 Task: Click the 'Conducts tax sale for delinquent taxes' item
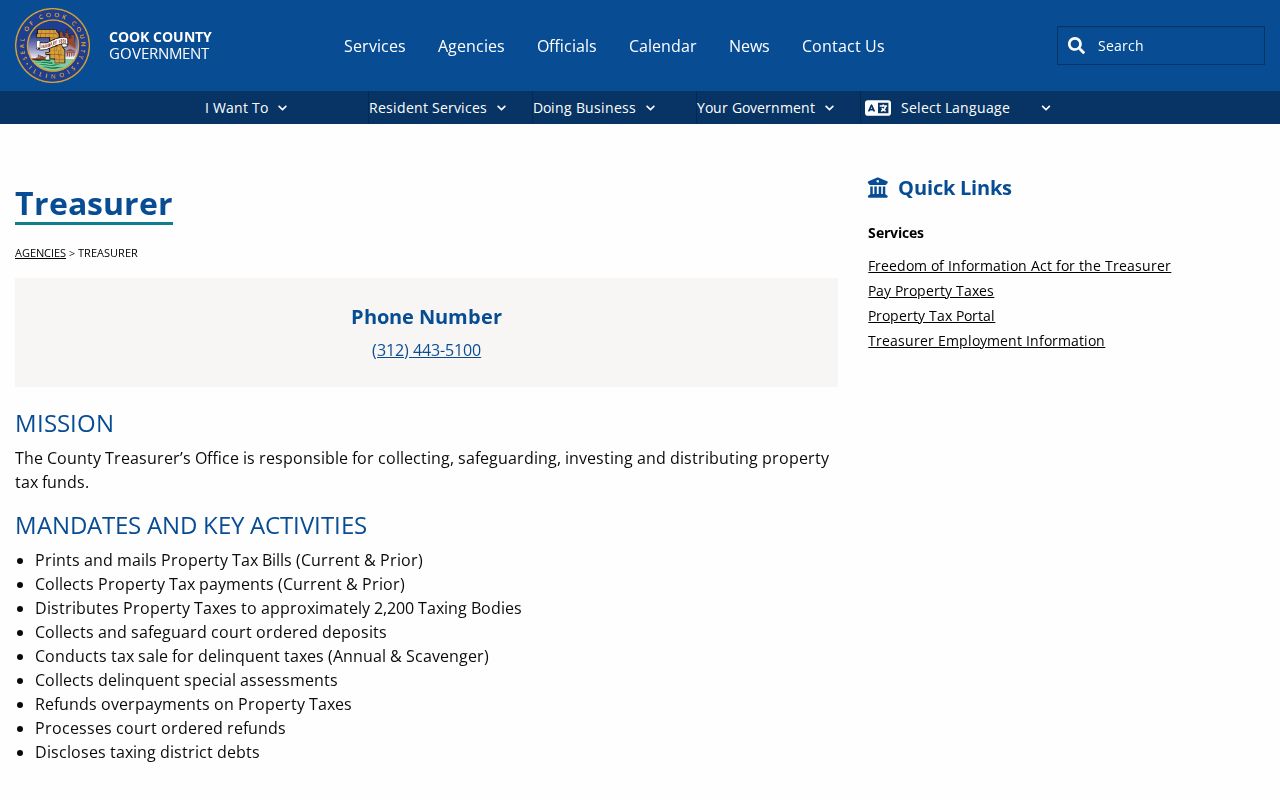(262, 656)
